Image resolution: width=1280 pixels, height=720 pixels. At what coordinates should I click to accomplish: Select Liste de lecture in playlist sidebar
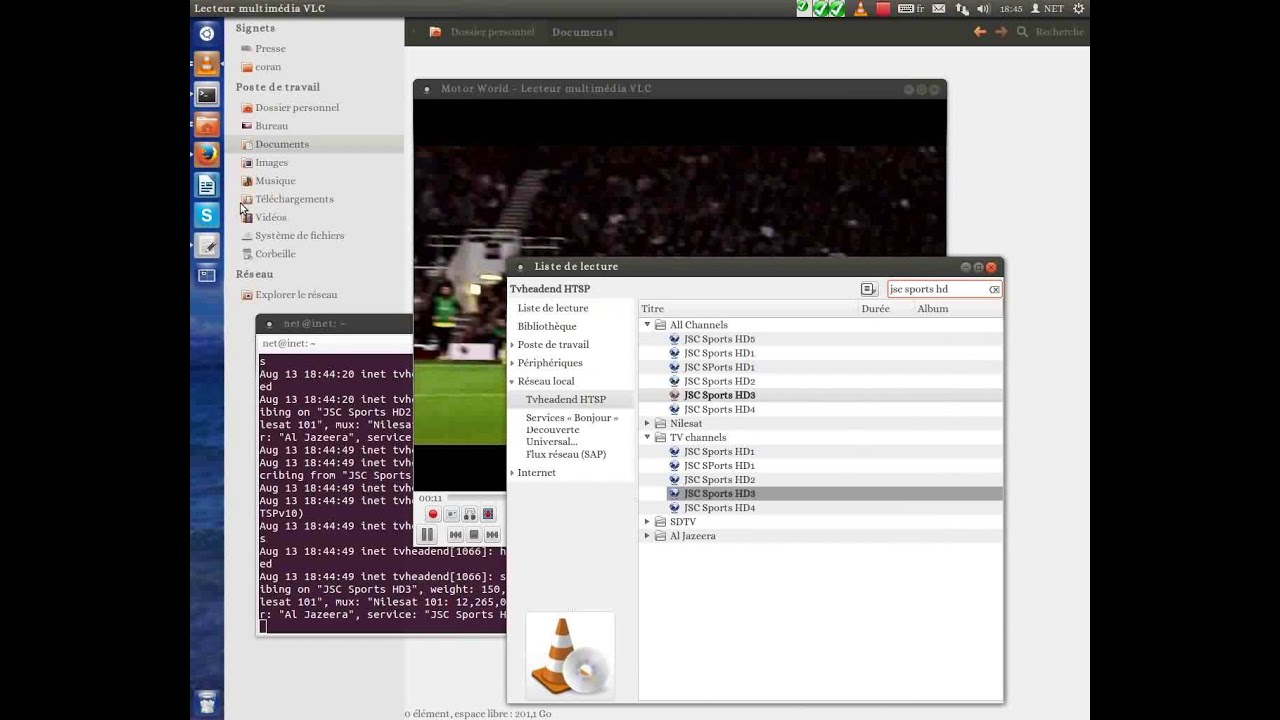(553, 308)
